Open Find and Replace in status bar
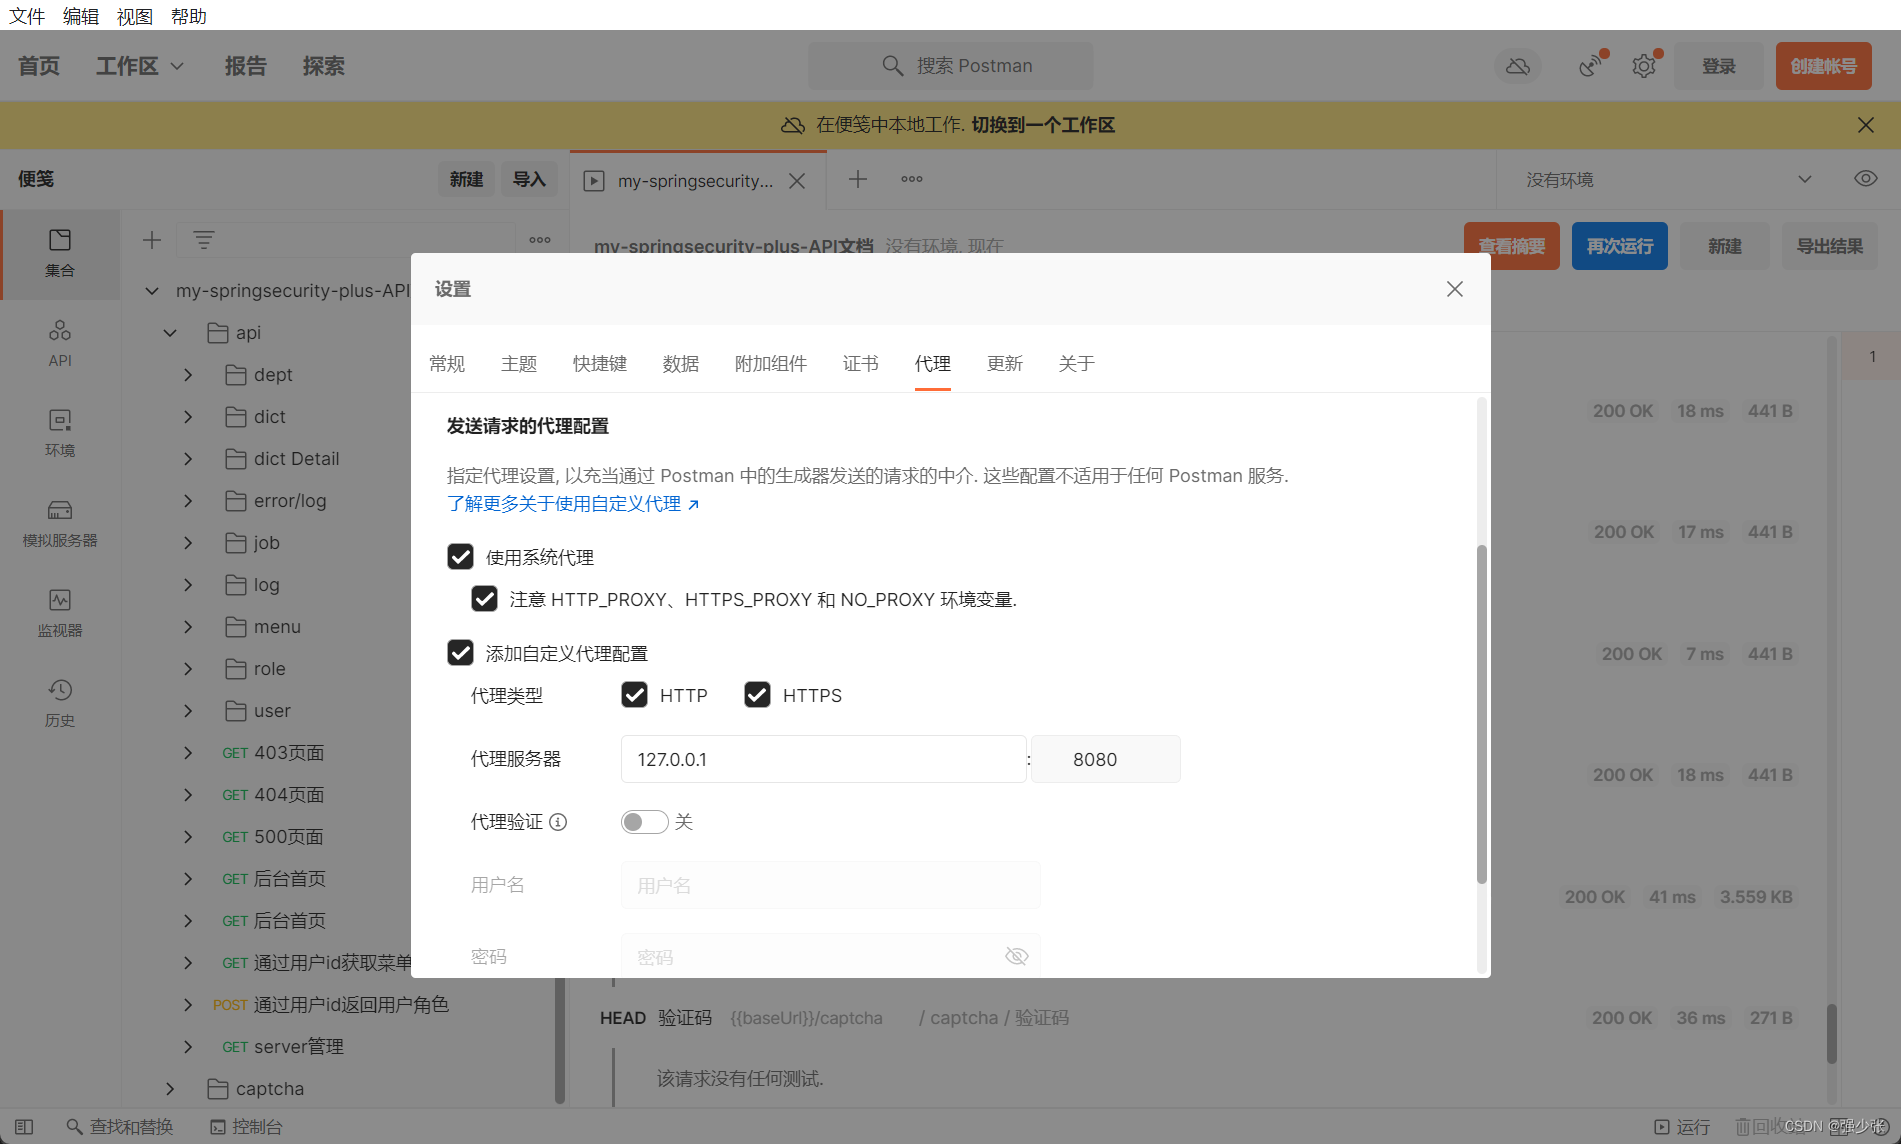The height and width of the screenshot is (1144, 1901). pos(120,1127)
